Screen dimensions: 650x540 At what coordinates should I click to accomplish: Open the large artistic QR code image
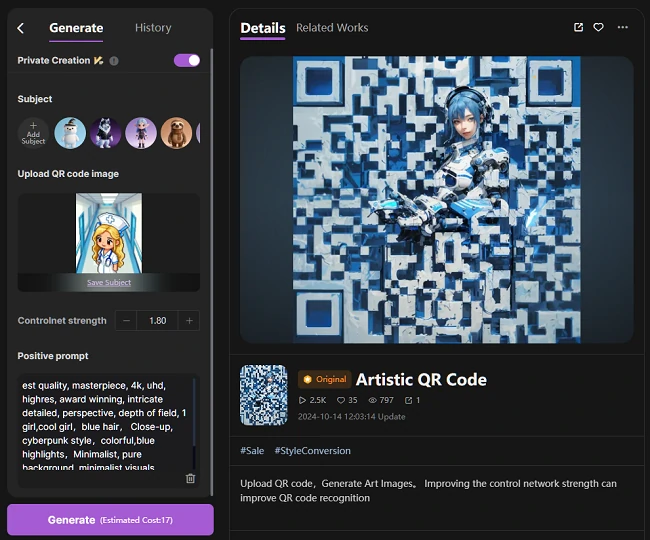click(x=437, y=200)
